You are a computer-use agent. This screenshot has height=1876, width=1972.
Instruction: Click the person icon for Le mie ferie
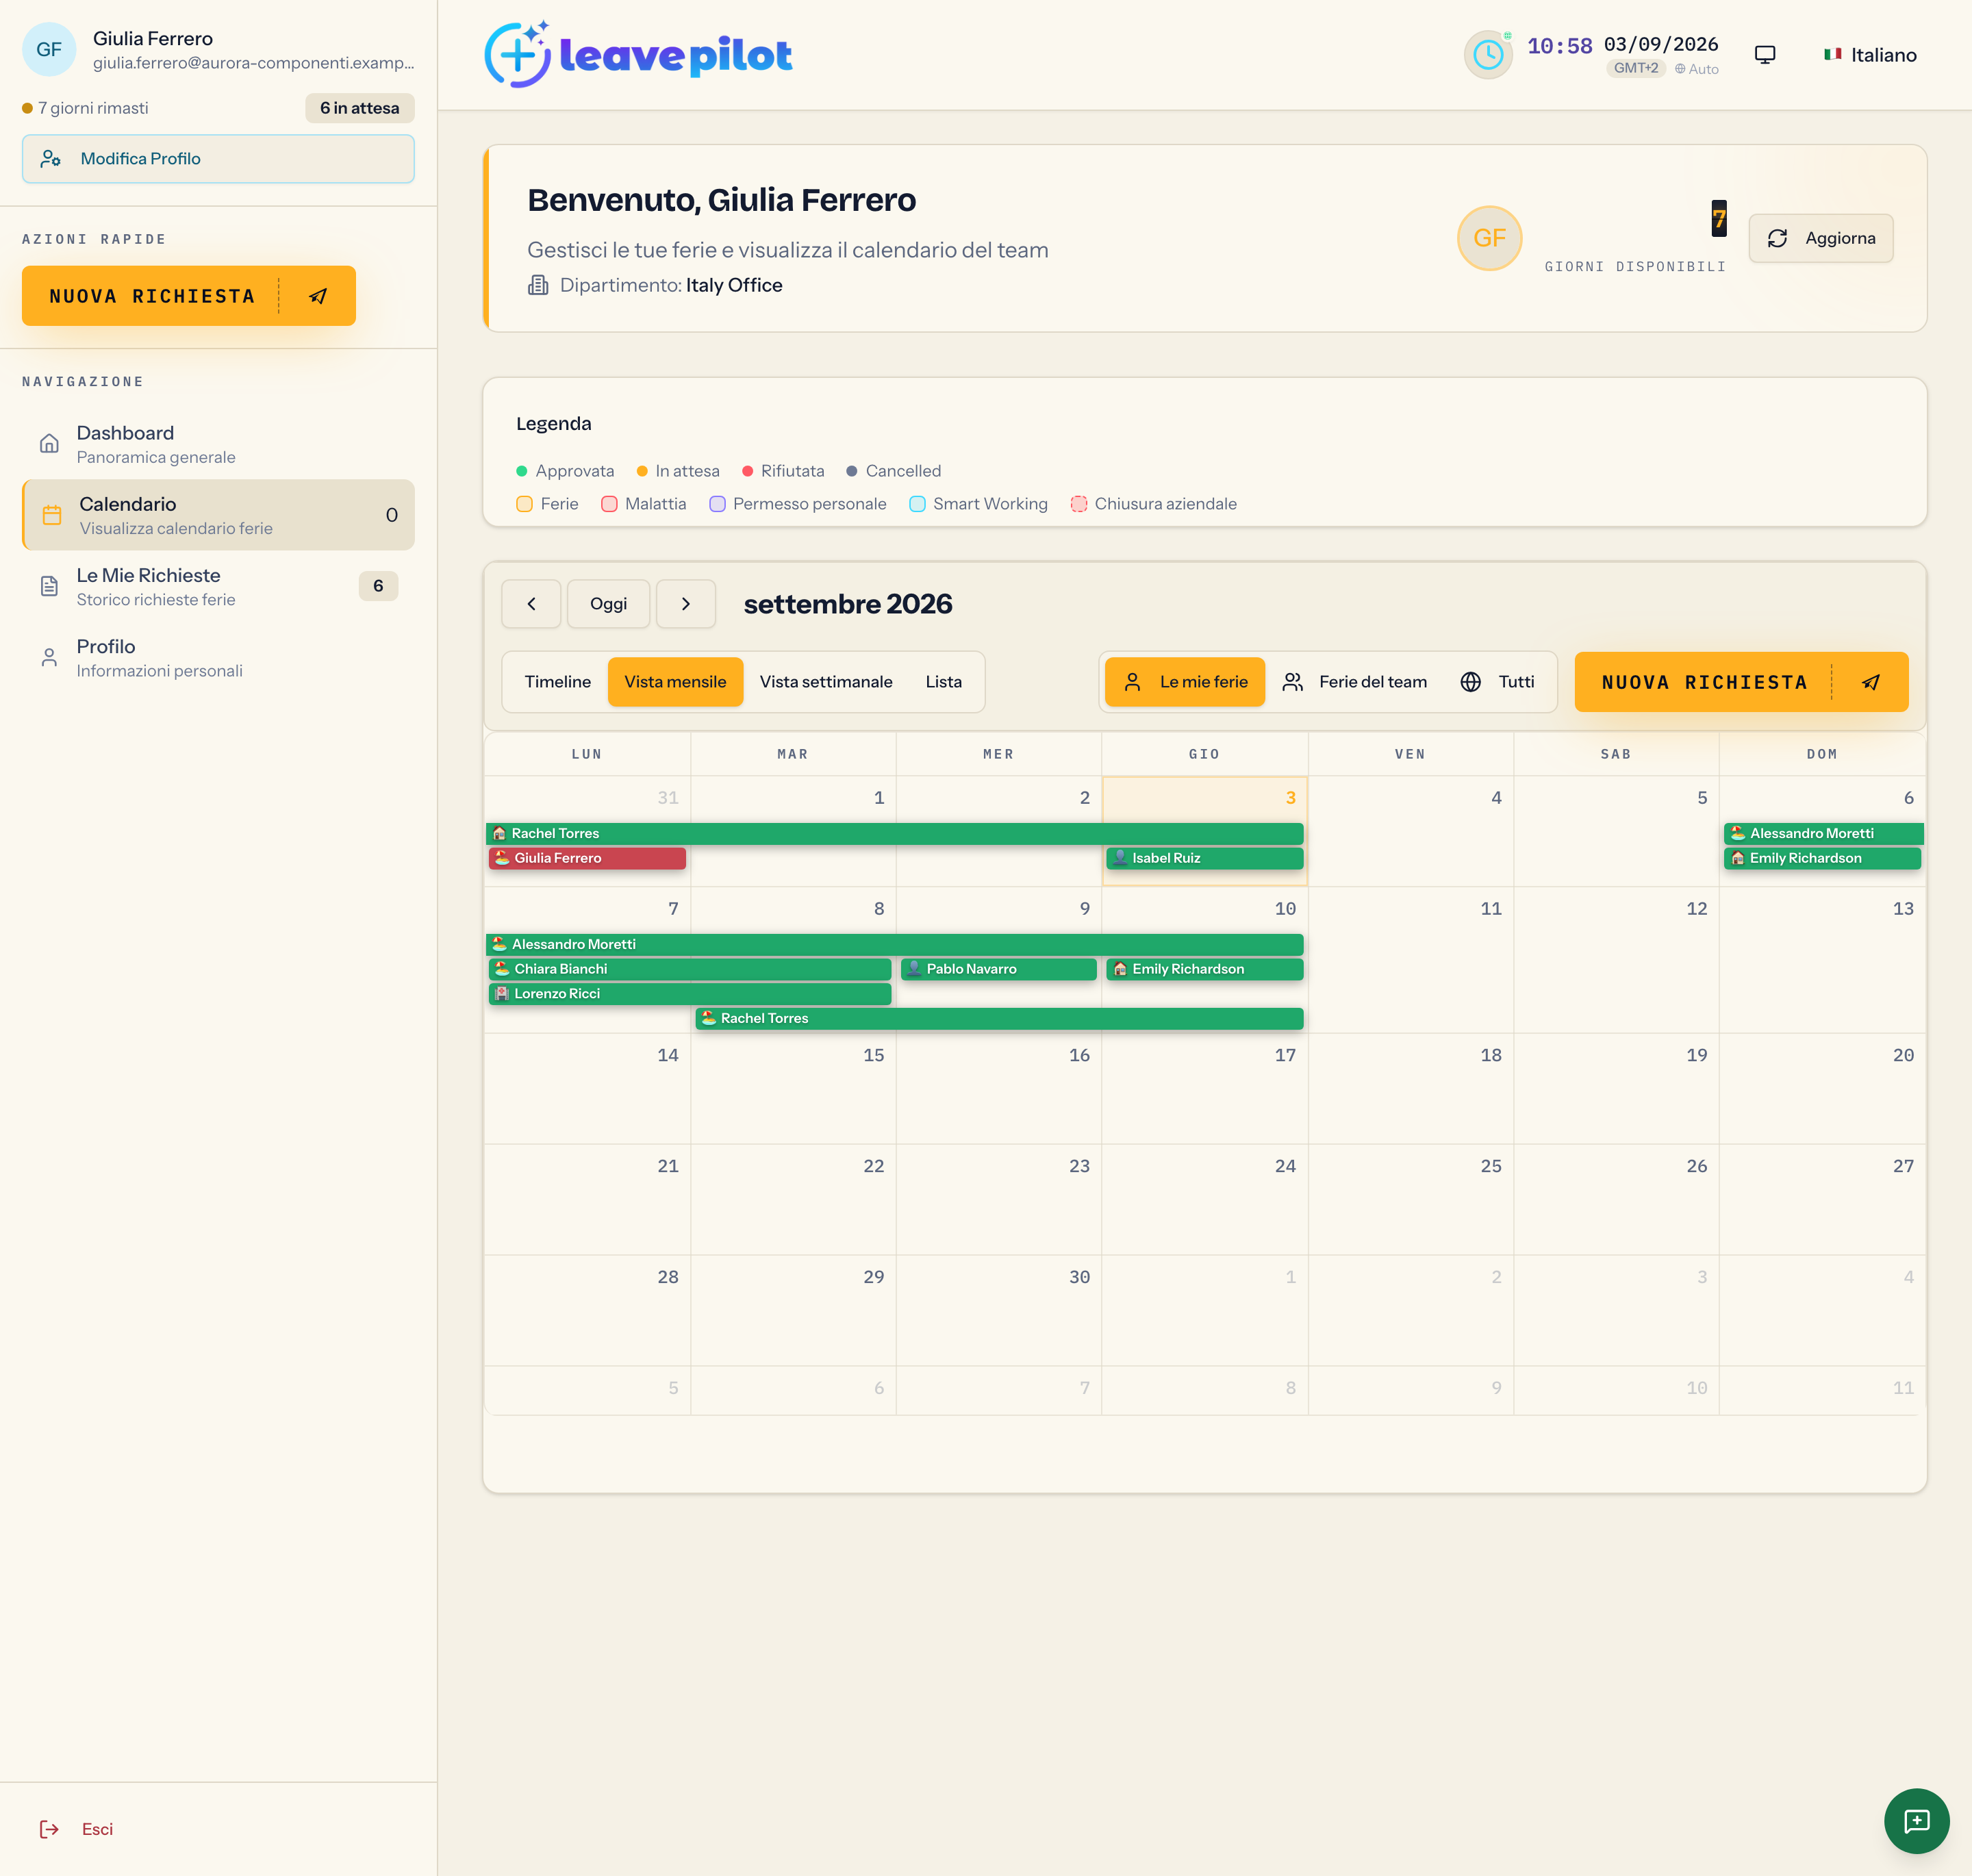click(1132, 682)
